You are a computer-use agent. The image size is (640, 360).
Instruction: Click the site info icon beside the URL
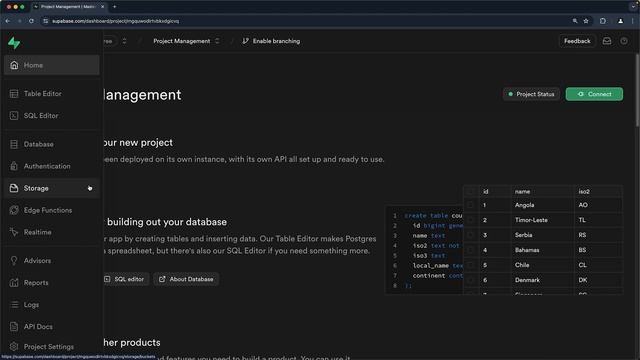[x=46, y=21]
